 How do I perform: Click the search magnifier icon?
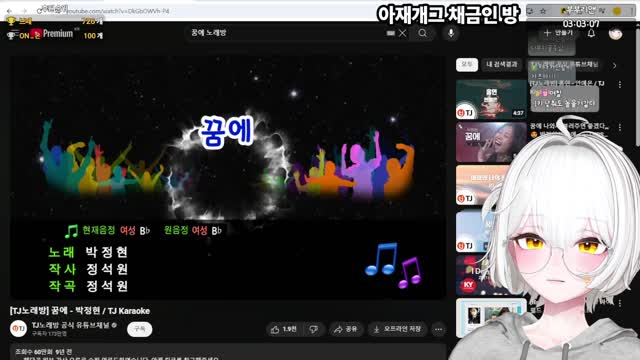pos(422,33)
